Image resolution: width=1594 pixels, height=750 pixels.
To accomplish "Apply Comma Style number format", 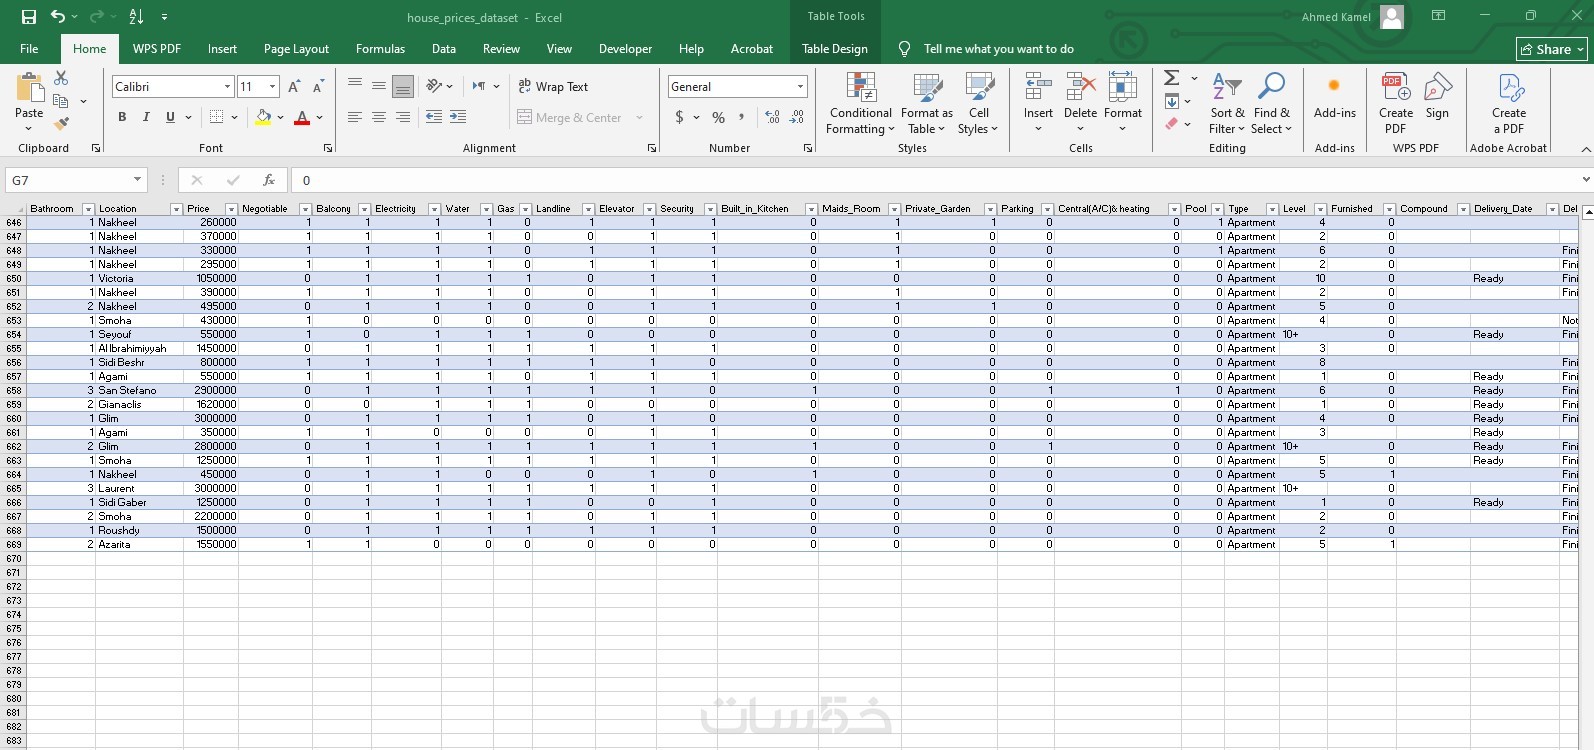I will 741,117.
